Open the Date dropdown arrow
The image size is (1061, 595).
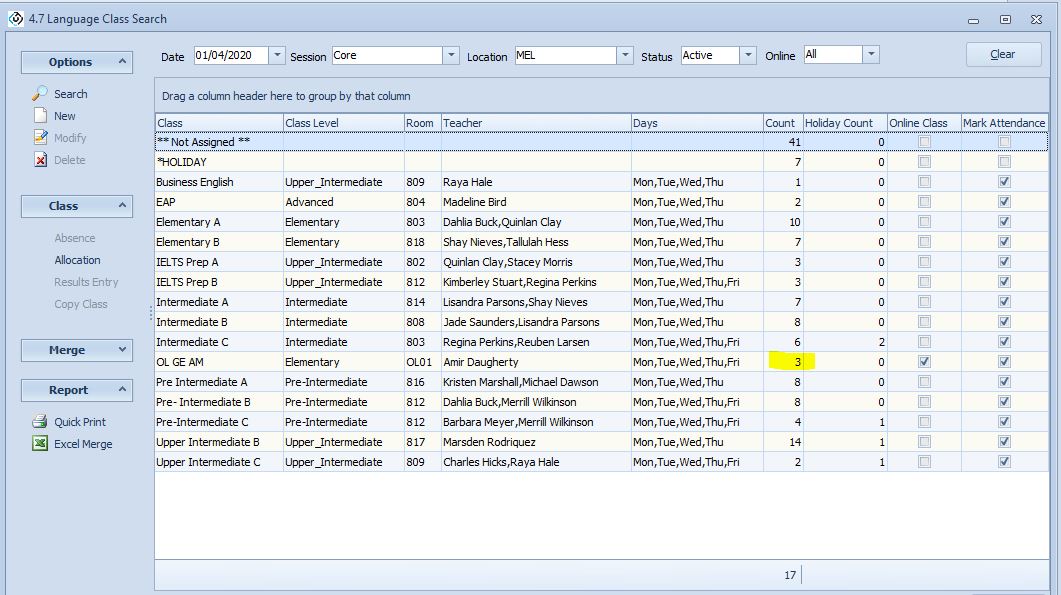pos(277,56)
